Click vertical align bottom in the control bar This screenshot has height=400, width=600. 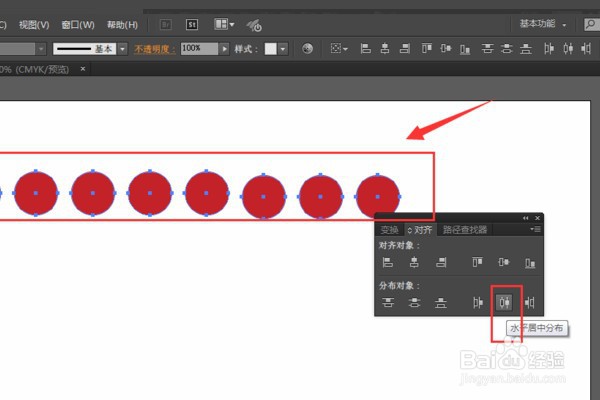465,49
